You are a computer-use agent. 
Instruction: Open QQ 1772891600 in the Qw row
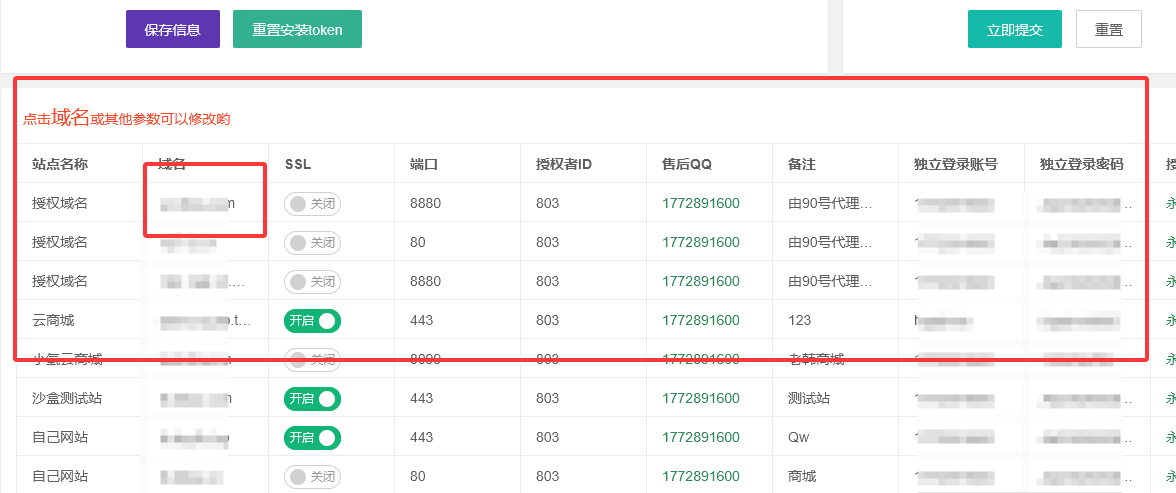pos(700,437)
